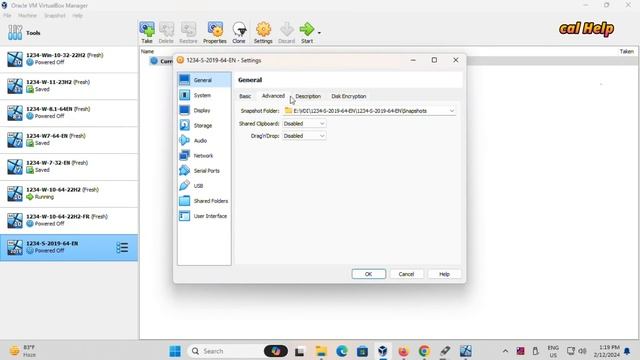The height and width of the screenshot is (360, 640).
Task: Select VM 1234-W7-64-EN
Action: pyautogui.click(x=69, y=140)
